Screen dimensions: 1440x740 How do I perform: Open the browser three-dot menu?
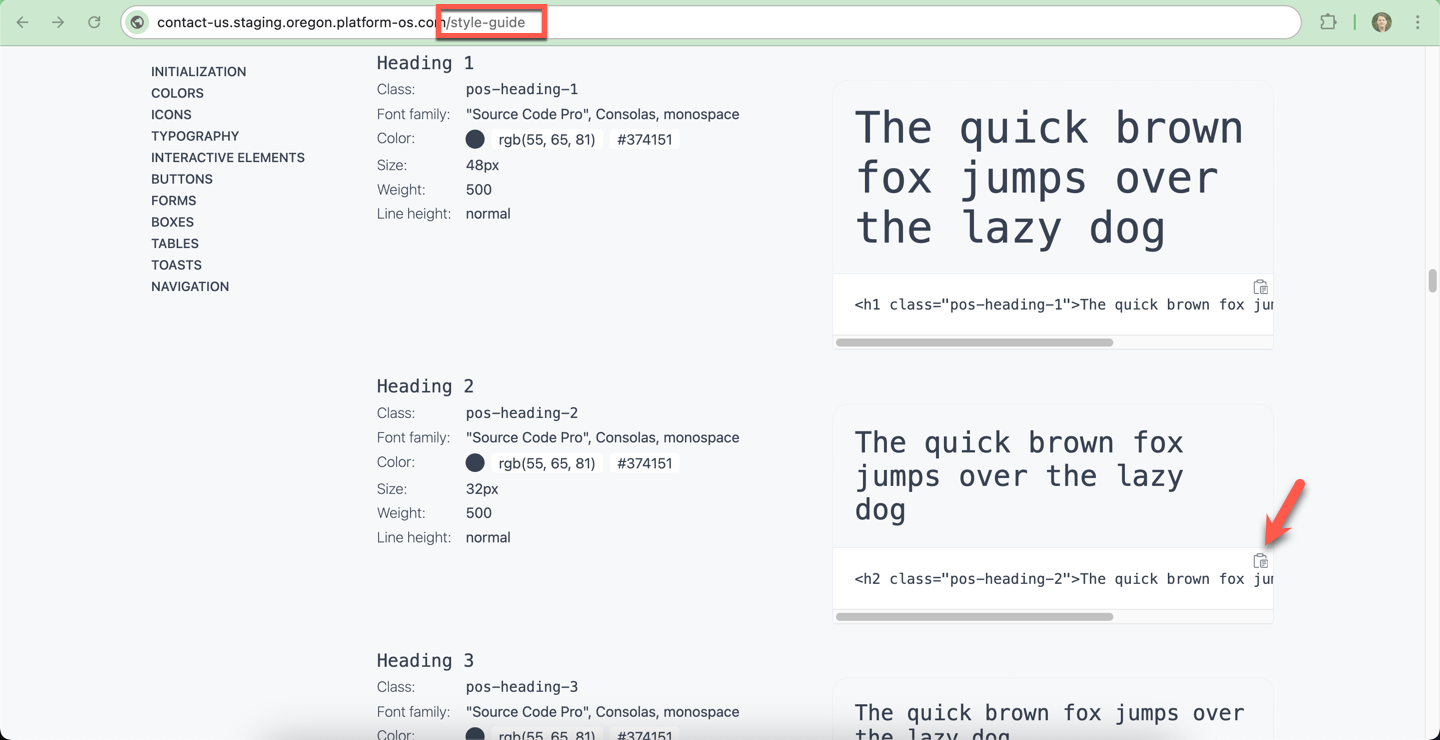pyautogui.click(x=1419, y=21)
